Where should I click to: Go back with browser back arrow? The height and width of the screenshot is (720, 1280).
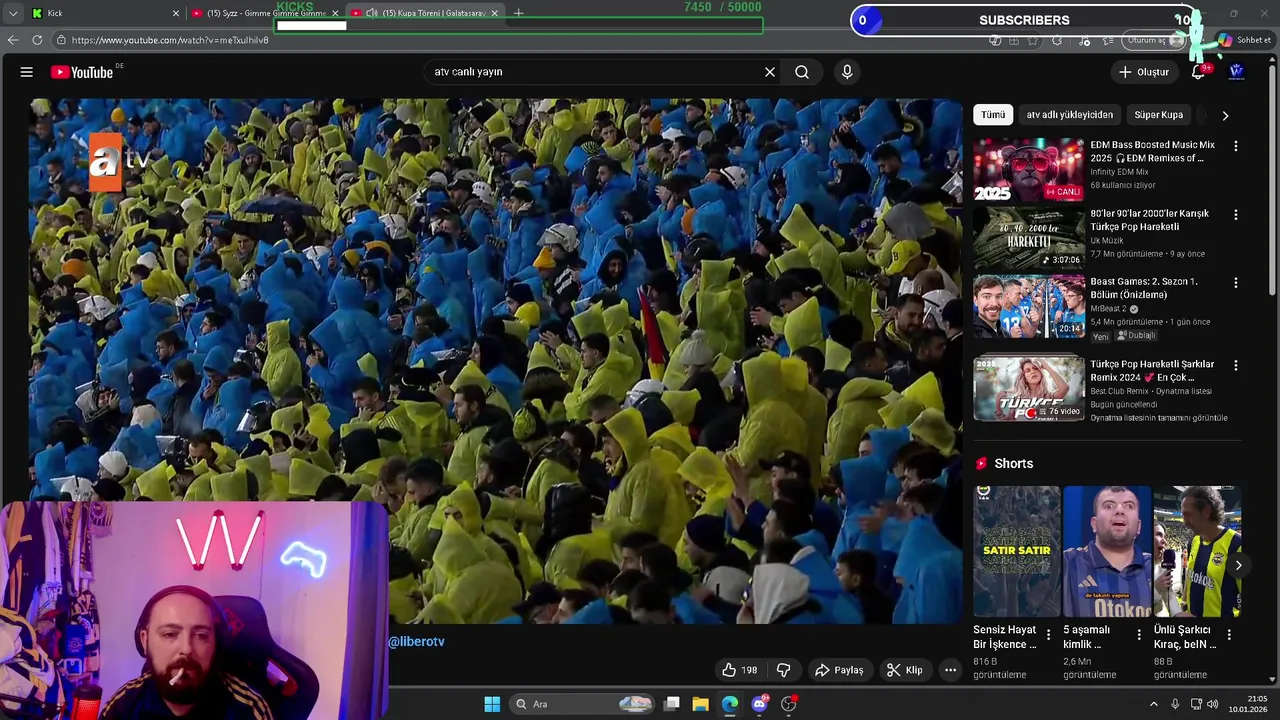13,40
